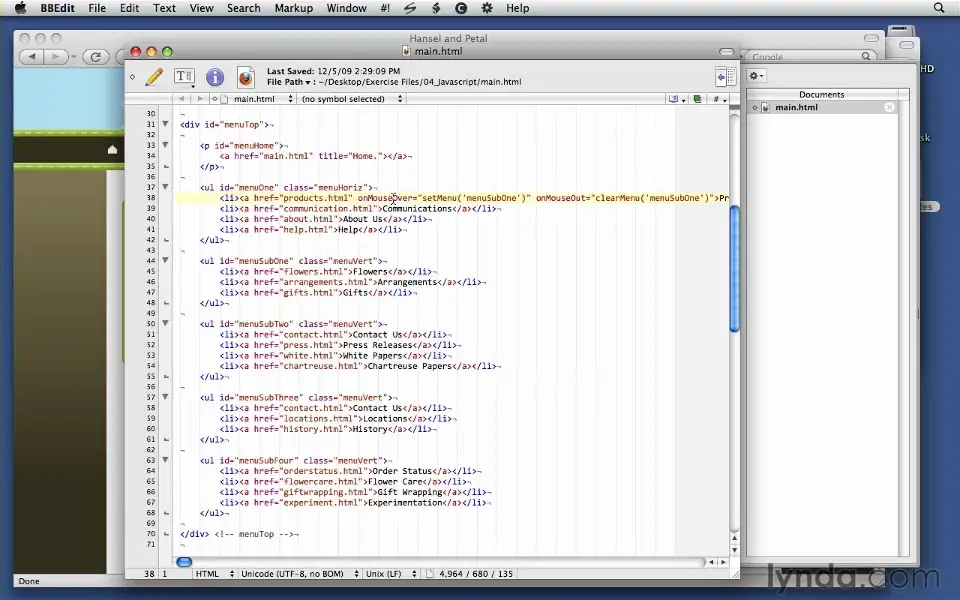This screenshot has width=960, height=600.
Task: Go to the previous document arrow
Action: point(181,99)
